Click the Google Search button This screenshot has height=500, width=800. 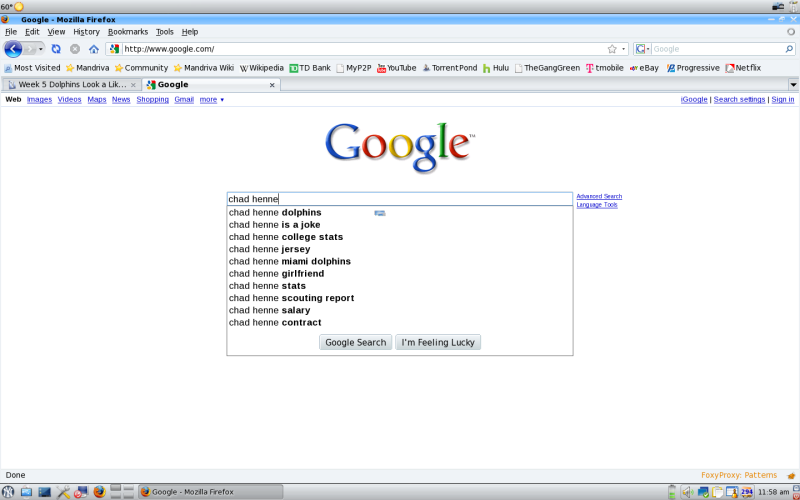(x=356, y=342)
